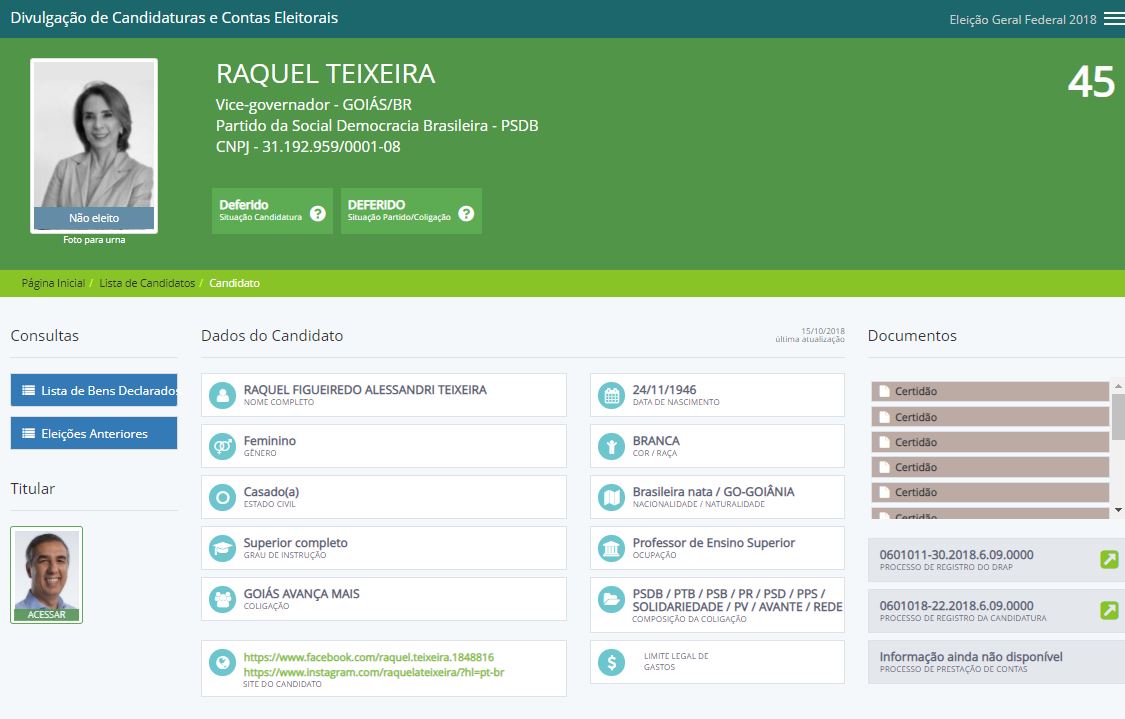Click help icon beside Situação Partido/Coligação

(x=466, y=213)
